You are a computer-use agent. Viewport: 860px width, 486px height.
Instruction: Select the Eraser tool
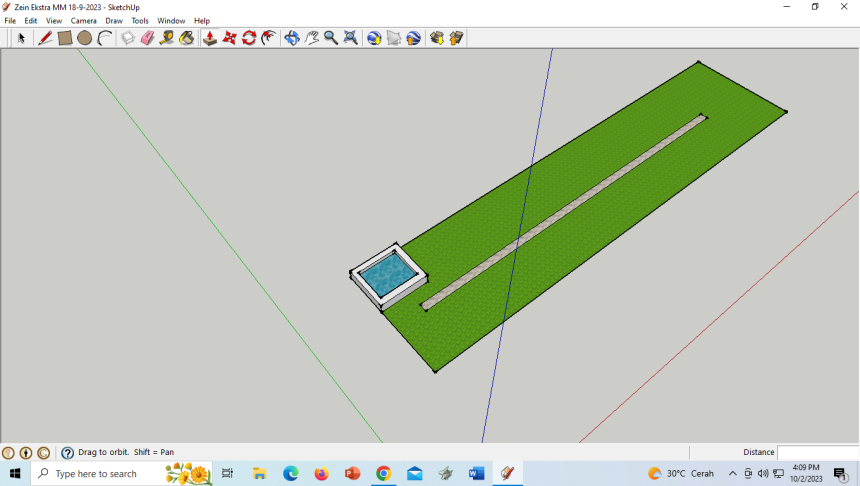click(x=147, y=38)
